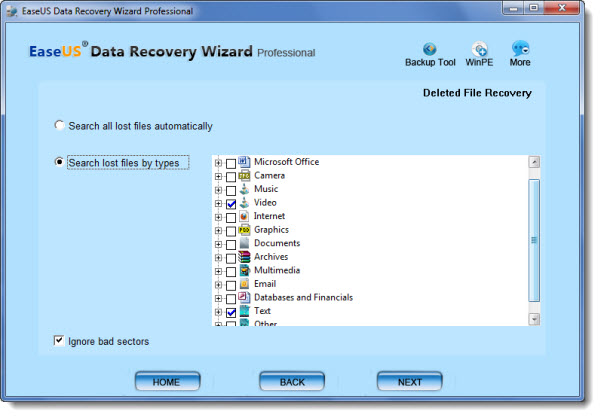
Task: Click the Email file type icon
Action: click(x=244, y=284)
